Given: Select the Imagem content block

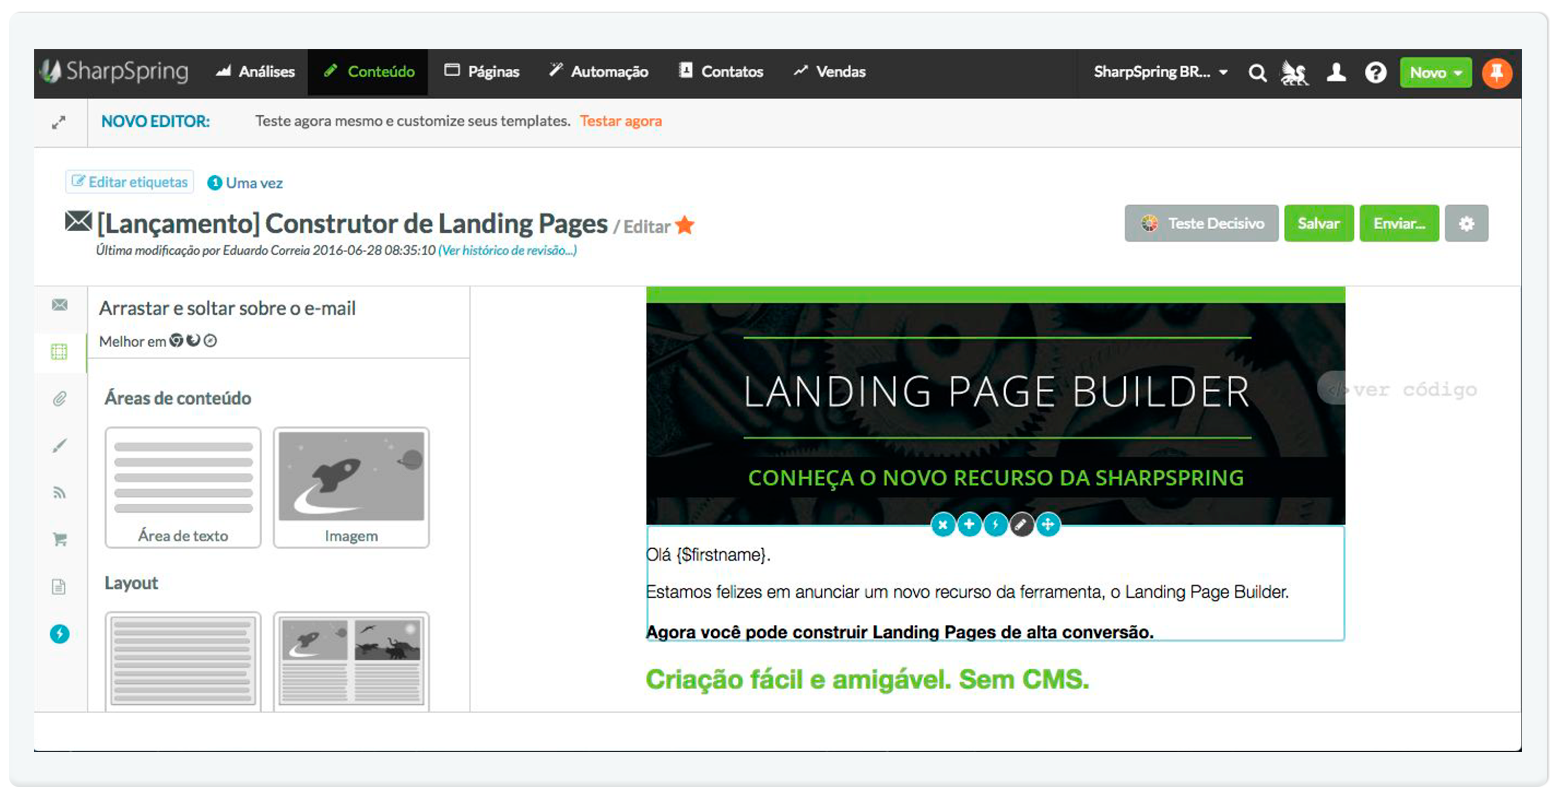Looking at the screenshot, I should coord(351,488).
